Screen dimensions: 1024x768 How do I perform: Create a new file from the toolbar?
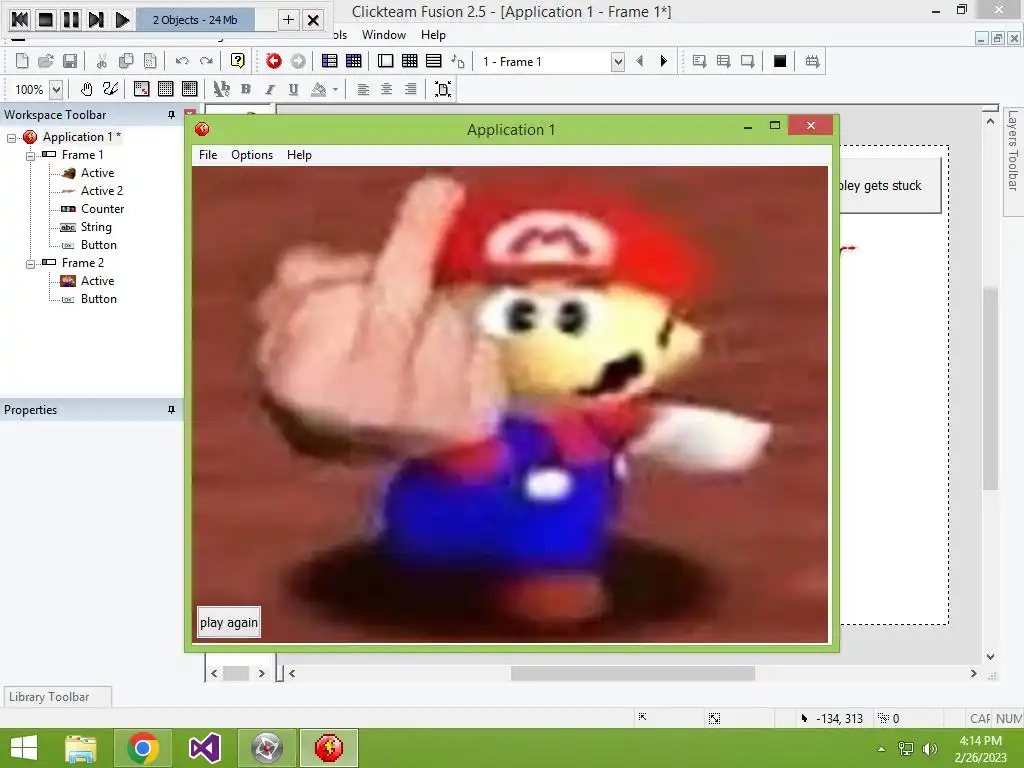[x=22, y=61]
